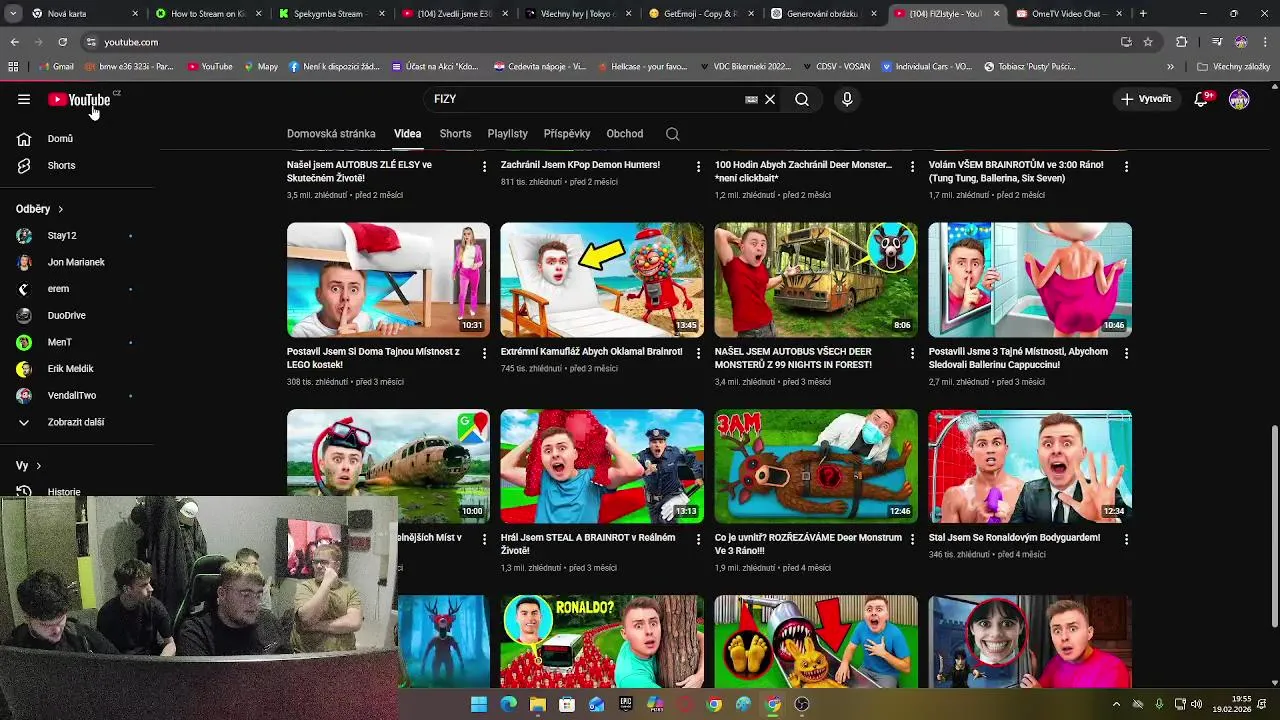Screen dimensions: 1280x720
Task: Open options for 'NAŠEL JSEM AUTOBUS VŠECH DEER' video
Action: tap(913, 353)
